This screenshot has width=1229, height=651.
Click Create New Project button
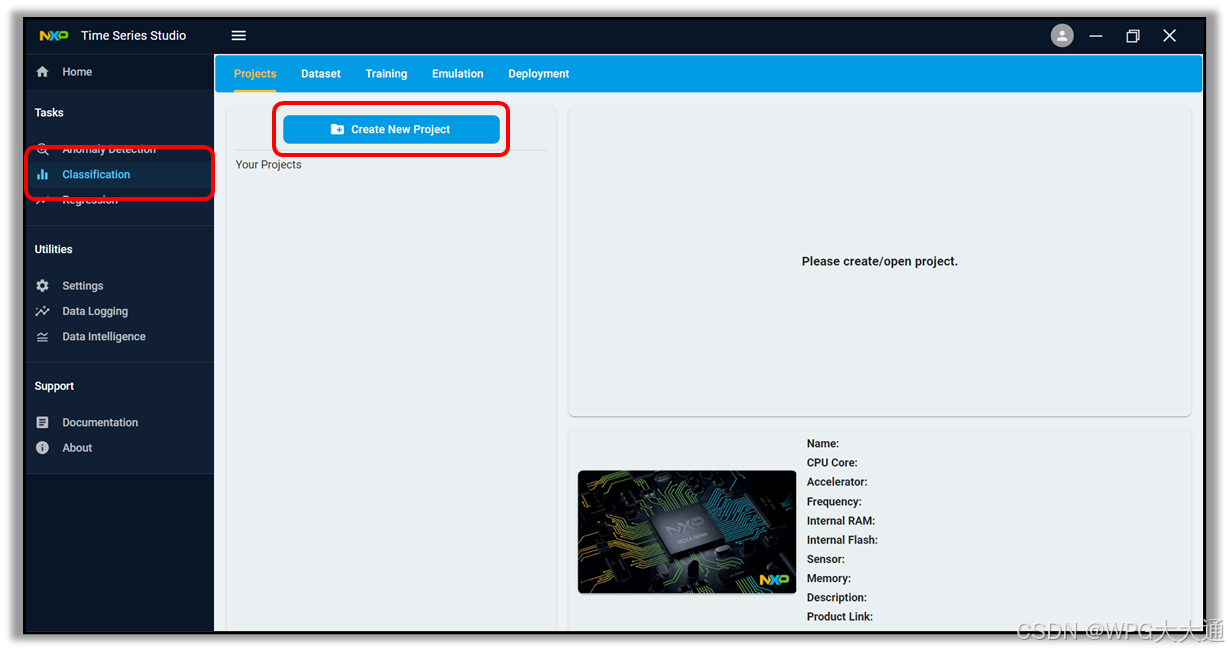(391, 129)
